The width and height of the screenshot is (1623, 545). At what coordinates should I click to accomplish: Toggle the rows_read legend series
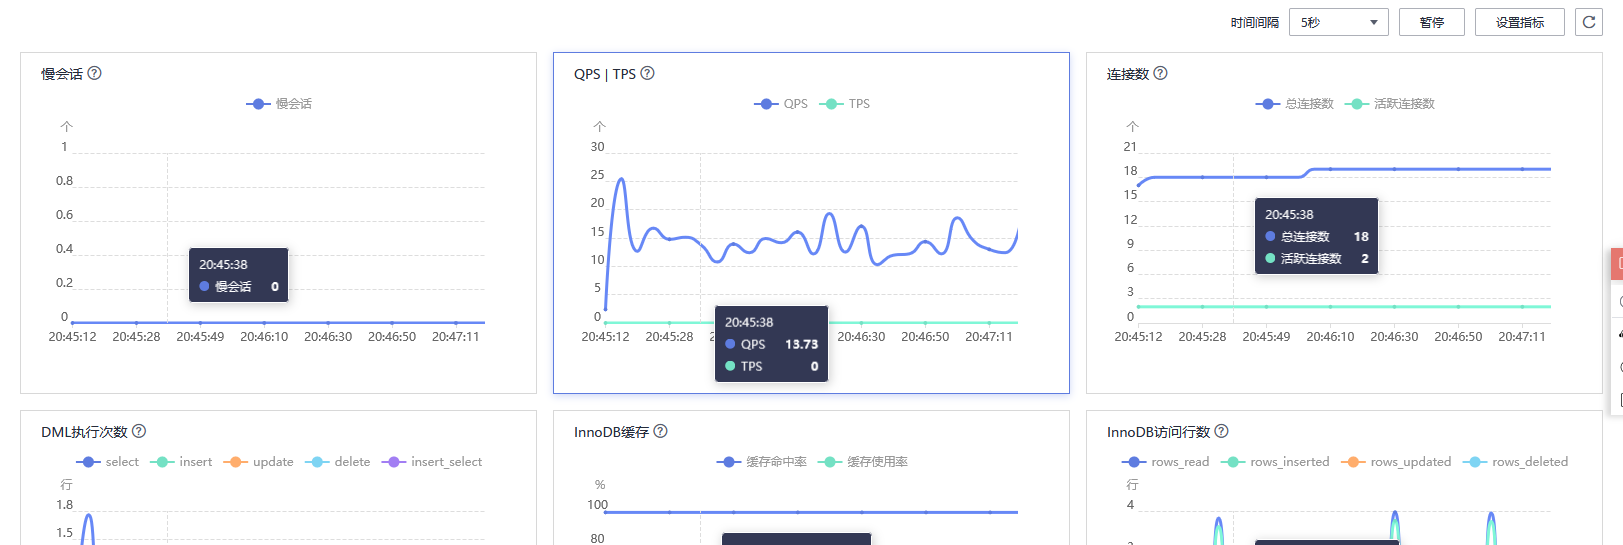[1165, 462]
